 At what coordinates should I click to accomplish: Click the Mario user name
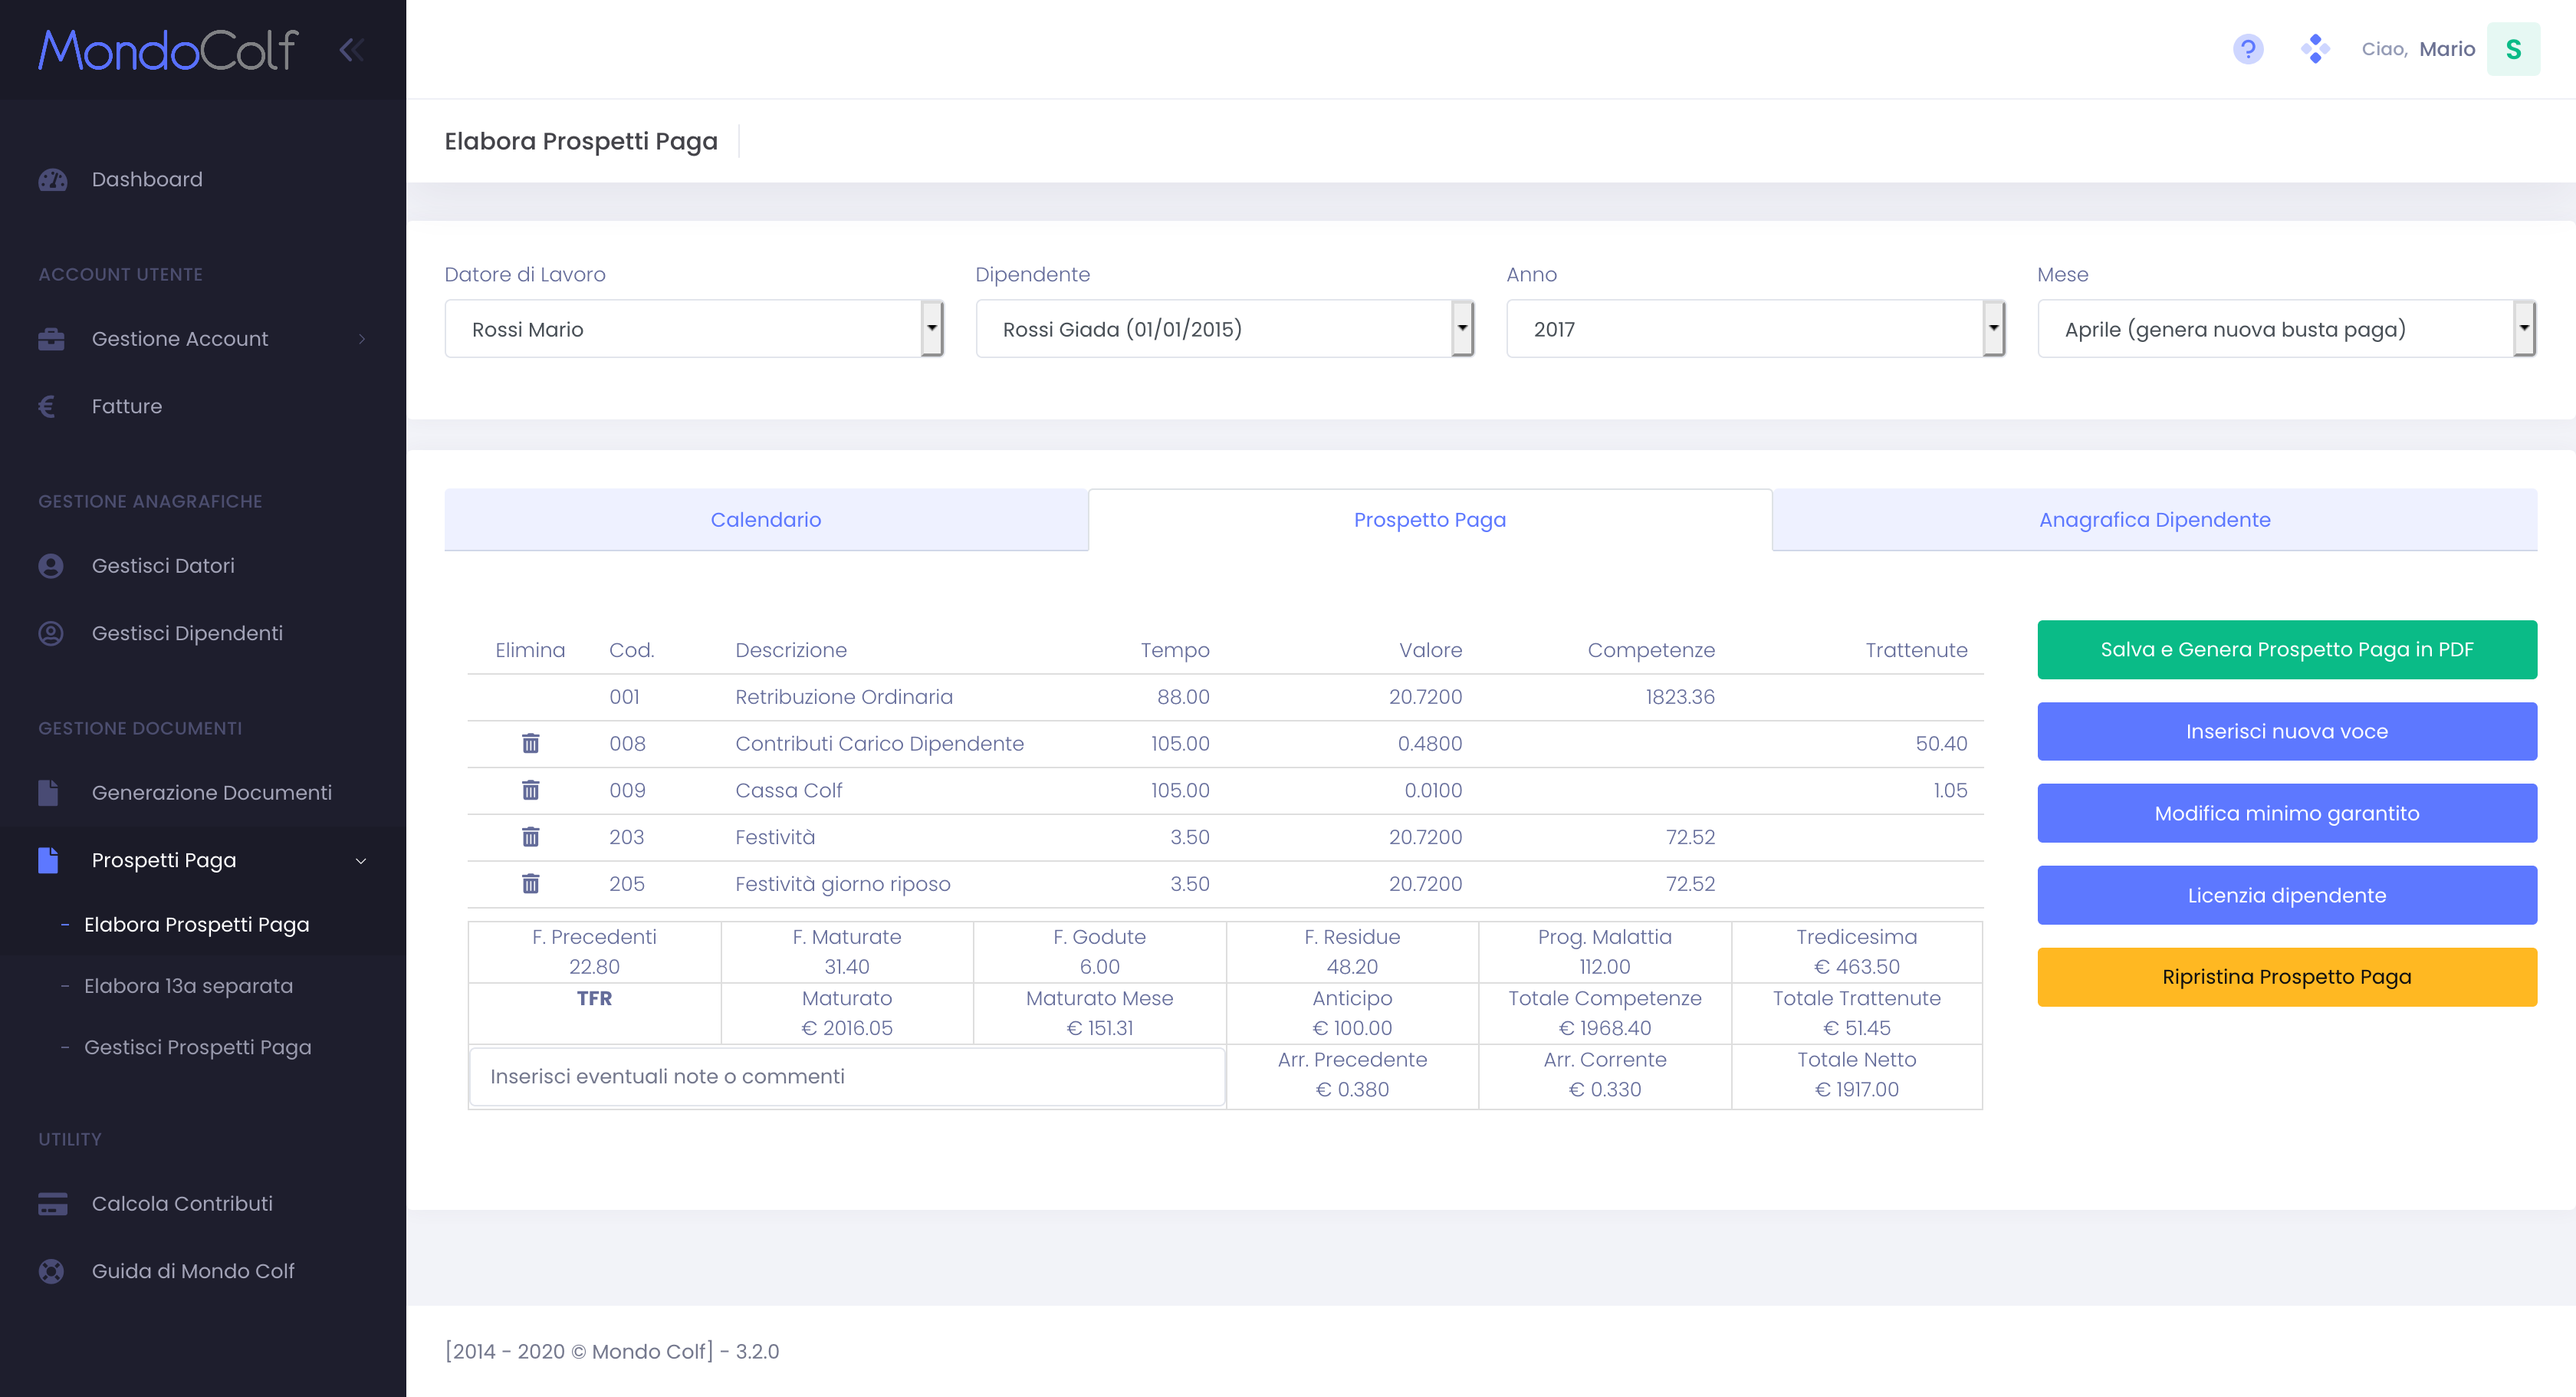2447,49
